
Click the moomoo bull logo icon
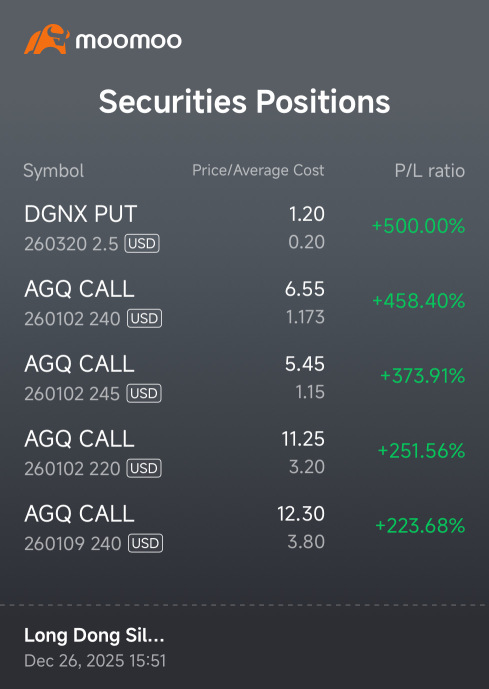[47, 39]
